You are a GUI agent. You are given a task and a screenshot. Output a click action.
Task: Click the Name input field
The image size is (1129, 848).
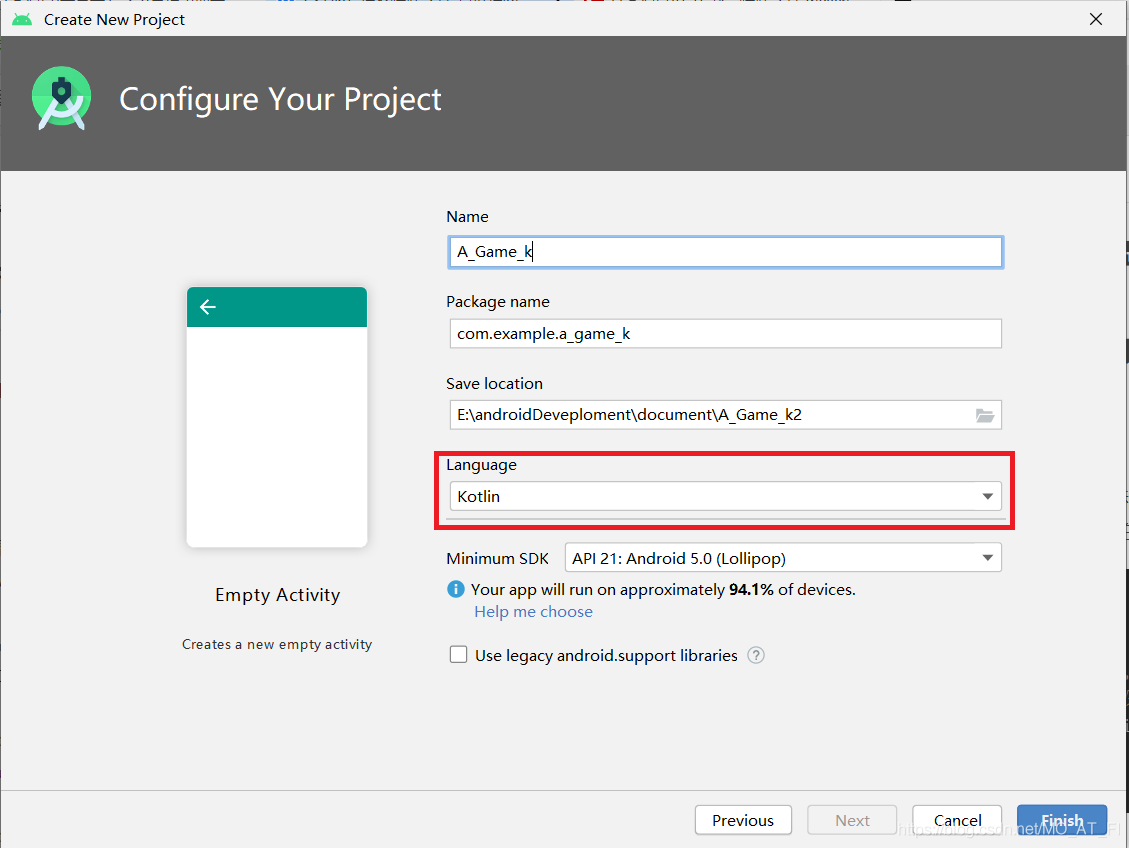[725, 252]
